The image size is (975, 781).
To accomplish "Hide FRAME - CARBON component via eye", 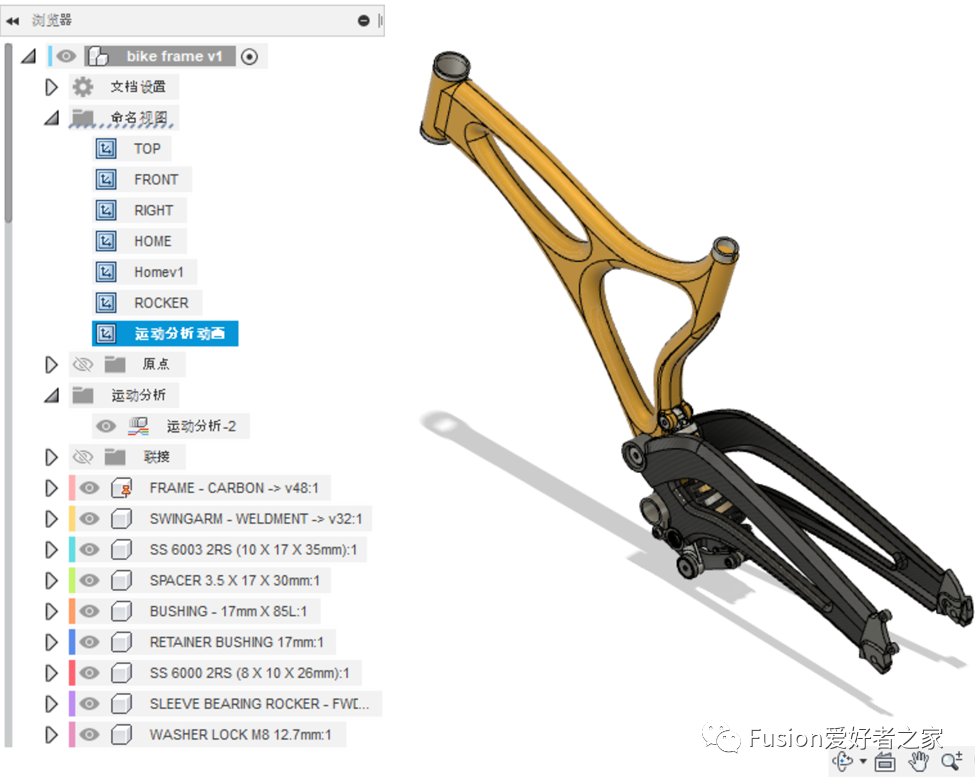I will click(x=90, y=488).
